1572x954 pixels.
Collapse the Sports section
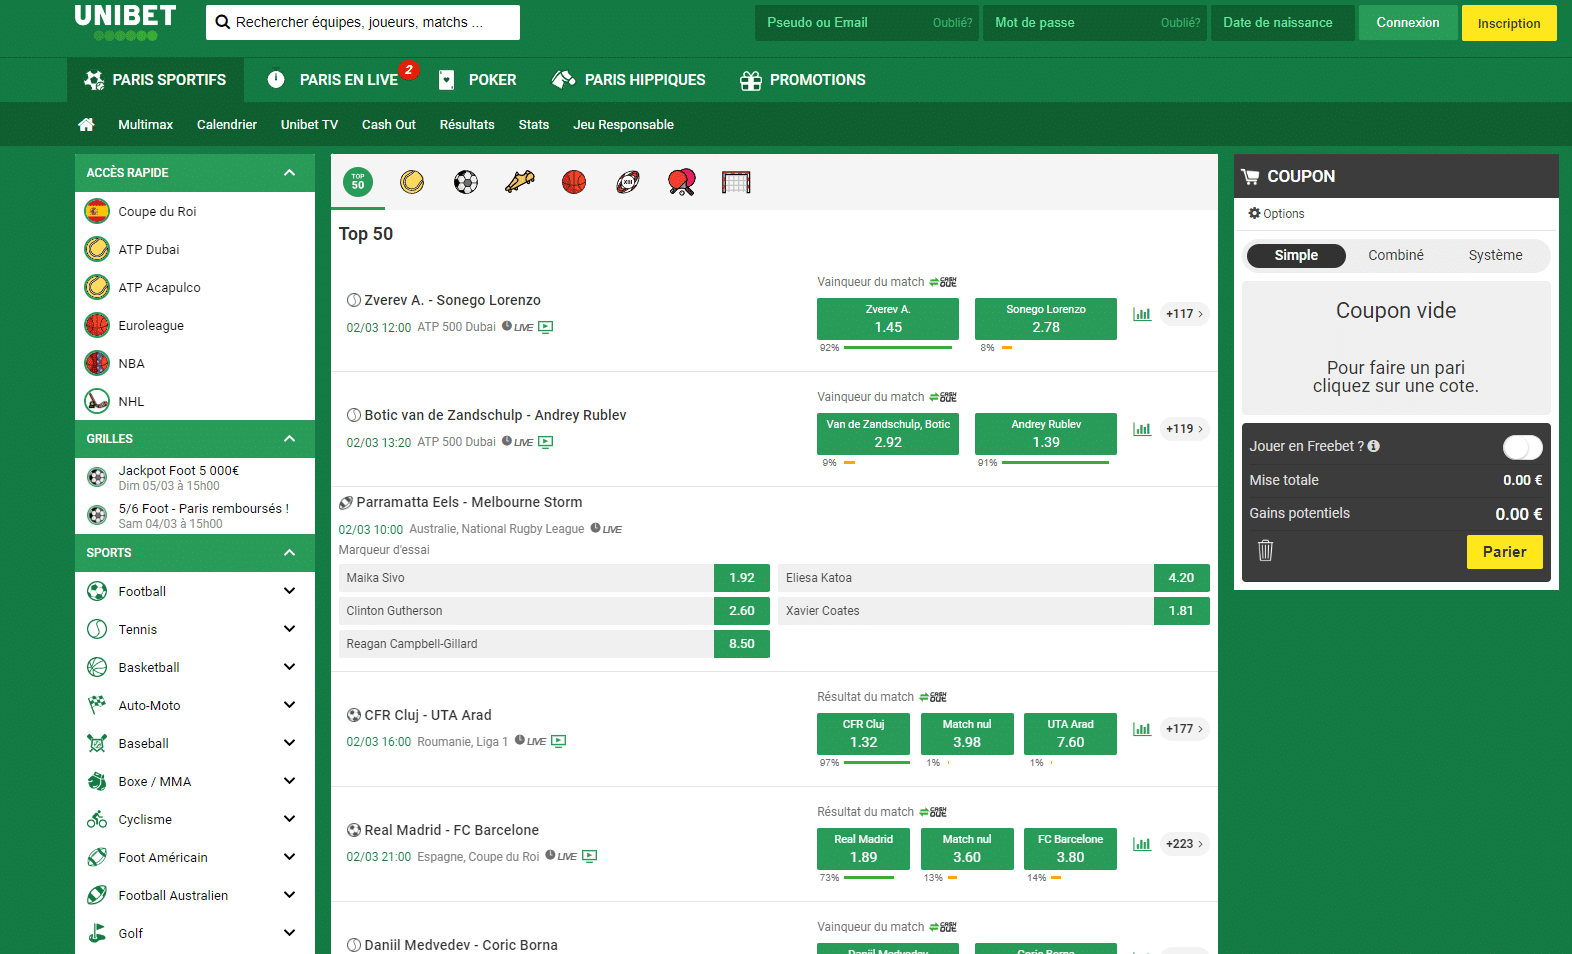pos(290,553)
